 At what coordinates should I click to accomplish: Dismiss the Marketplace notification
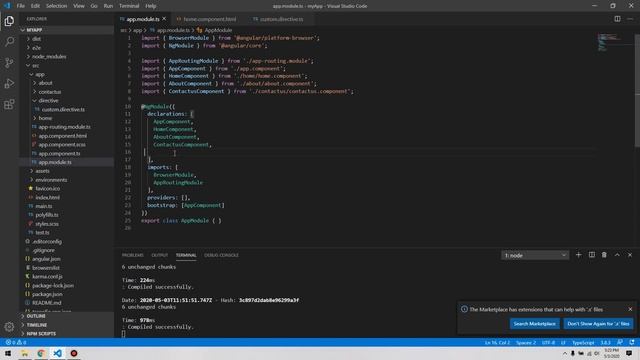(x=630, y=309)
